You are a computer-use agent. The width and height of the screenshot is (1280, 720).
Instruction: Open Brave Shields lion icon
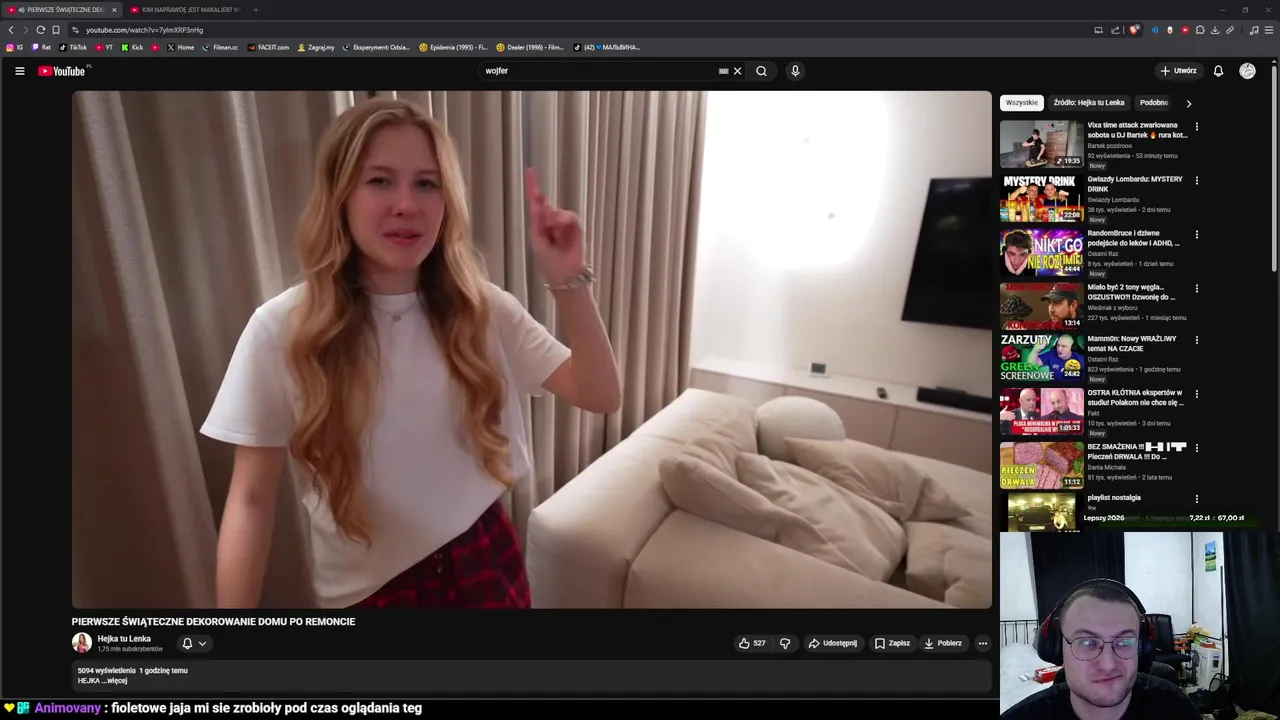coord(1133,30)
